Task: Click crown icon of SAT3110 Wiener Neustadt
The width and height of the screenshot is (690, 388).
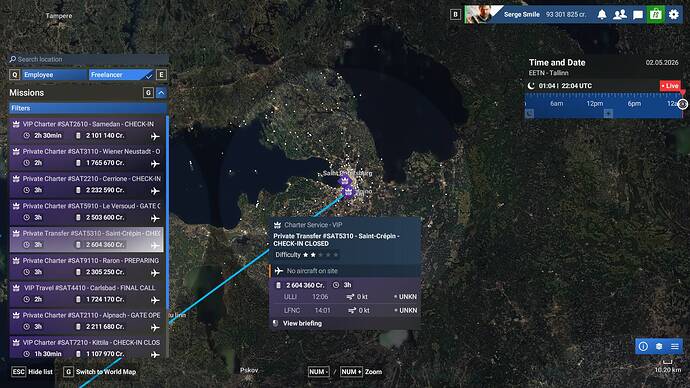Action: point(16,151)
